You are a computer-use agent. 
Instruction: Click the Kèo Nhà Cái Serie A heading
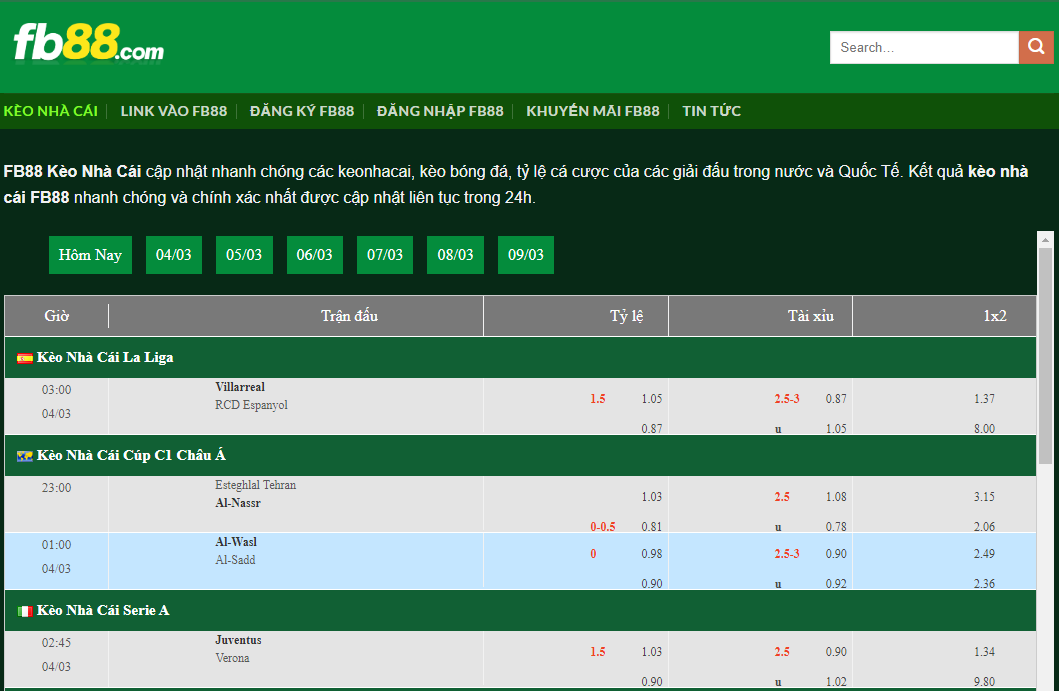pyautogui.click(x=103, y=611)
